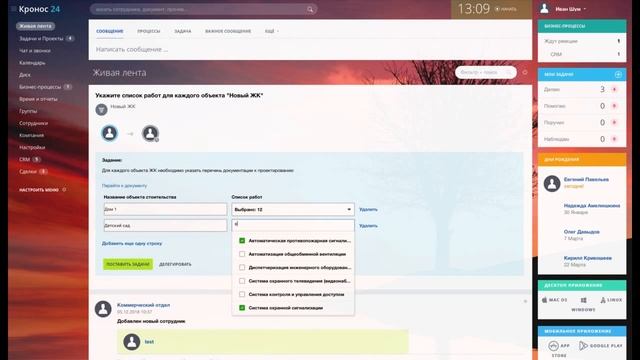Open the task author avatar
640x360 pixels.
tap(109, 133)
